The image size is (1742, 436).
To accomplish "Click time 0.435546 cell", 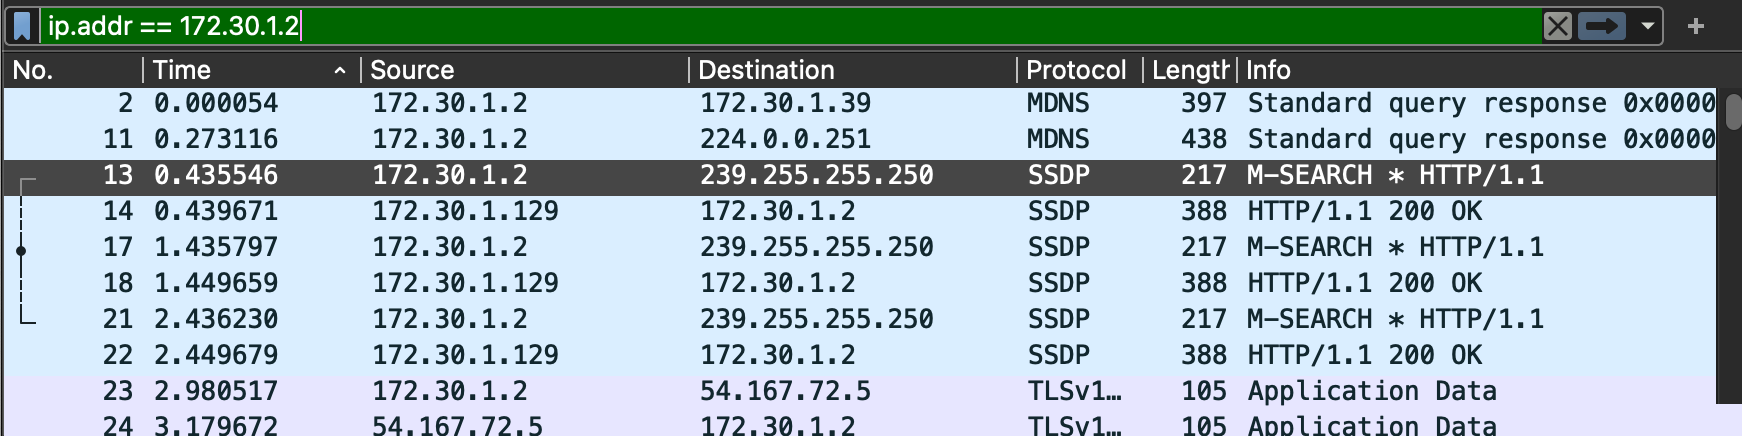I will coord(216,175).
